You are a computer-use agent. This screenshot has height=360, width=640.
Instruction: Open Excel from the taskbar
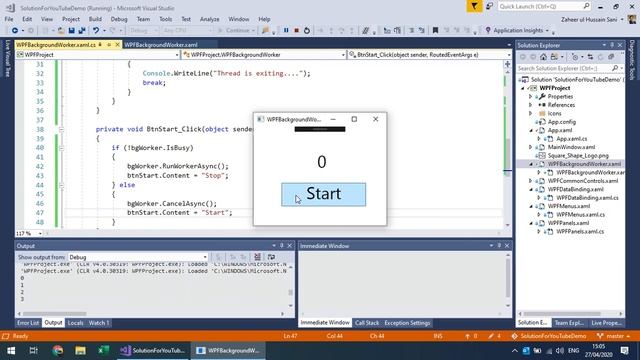[103, 350]
